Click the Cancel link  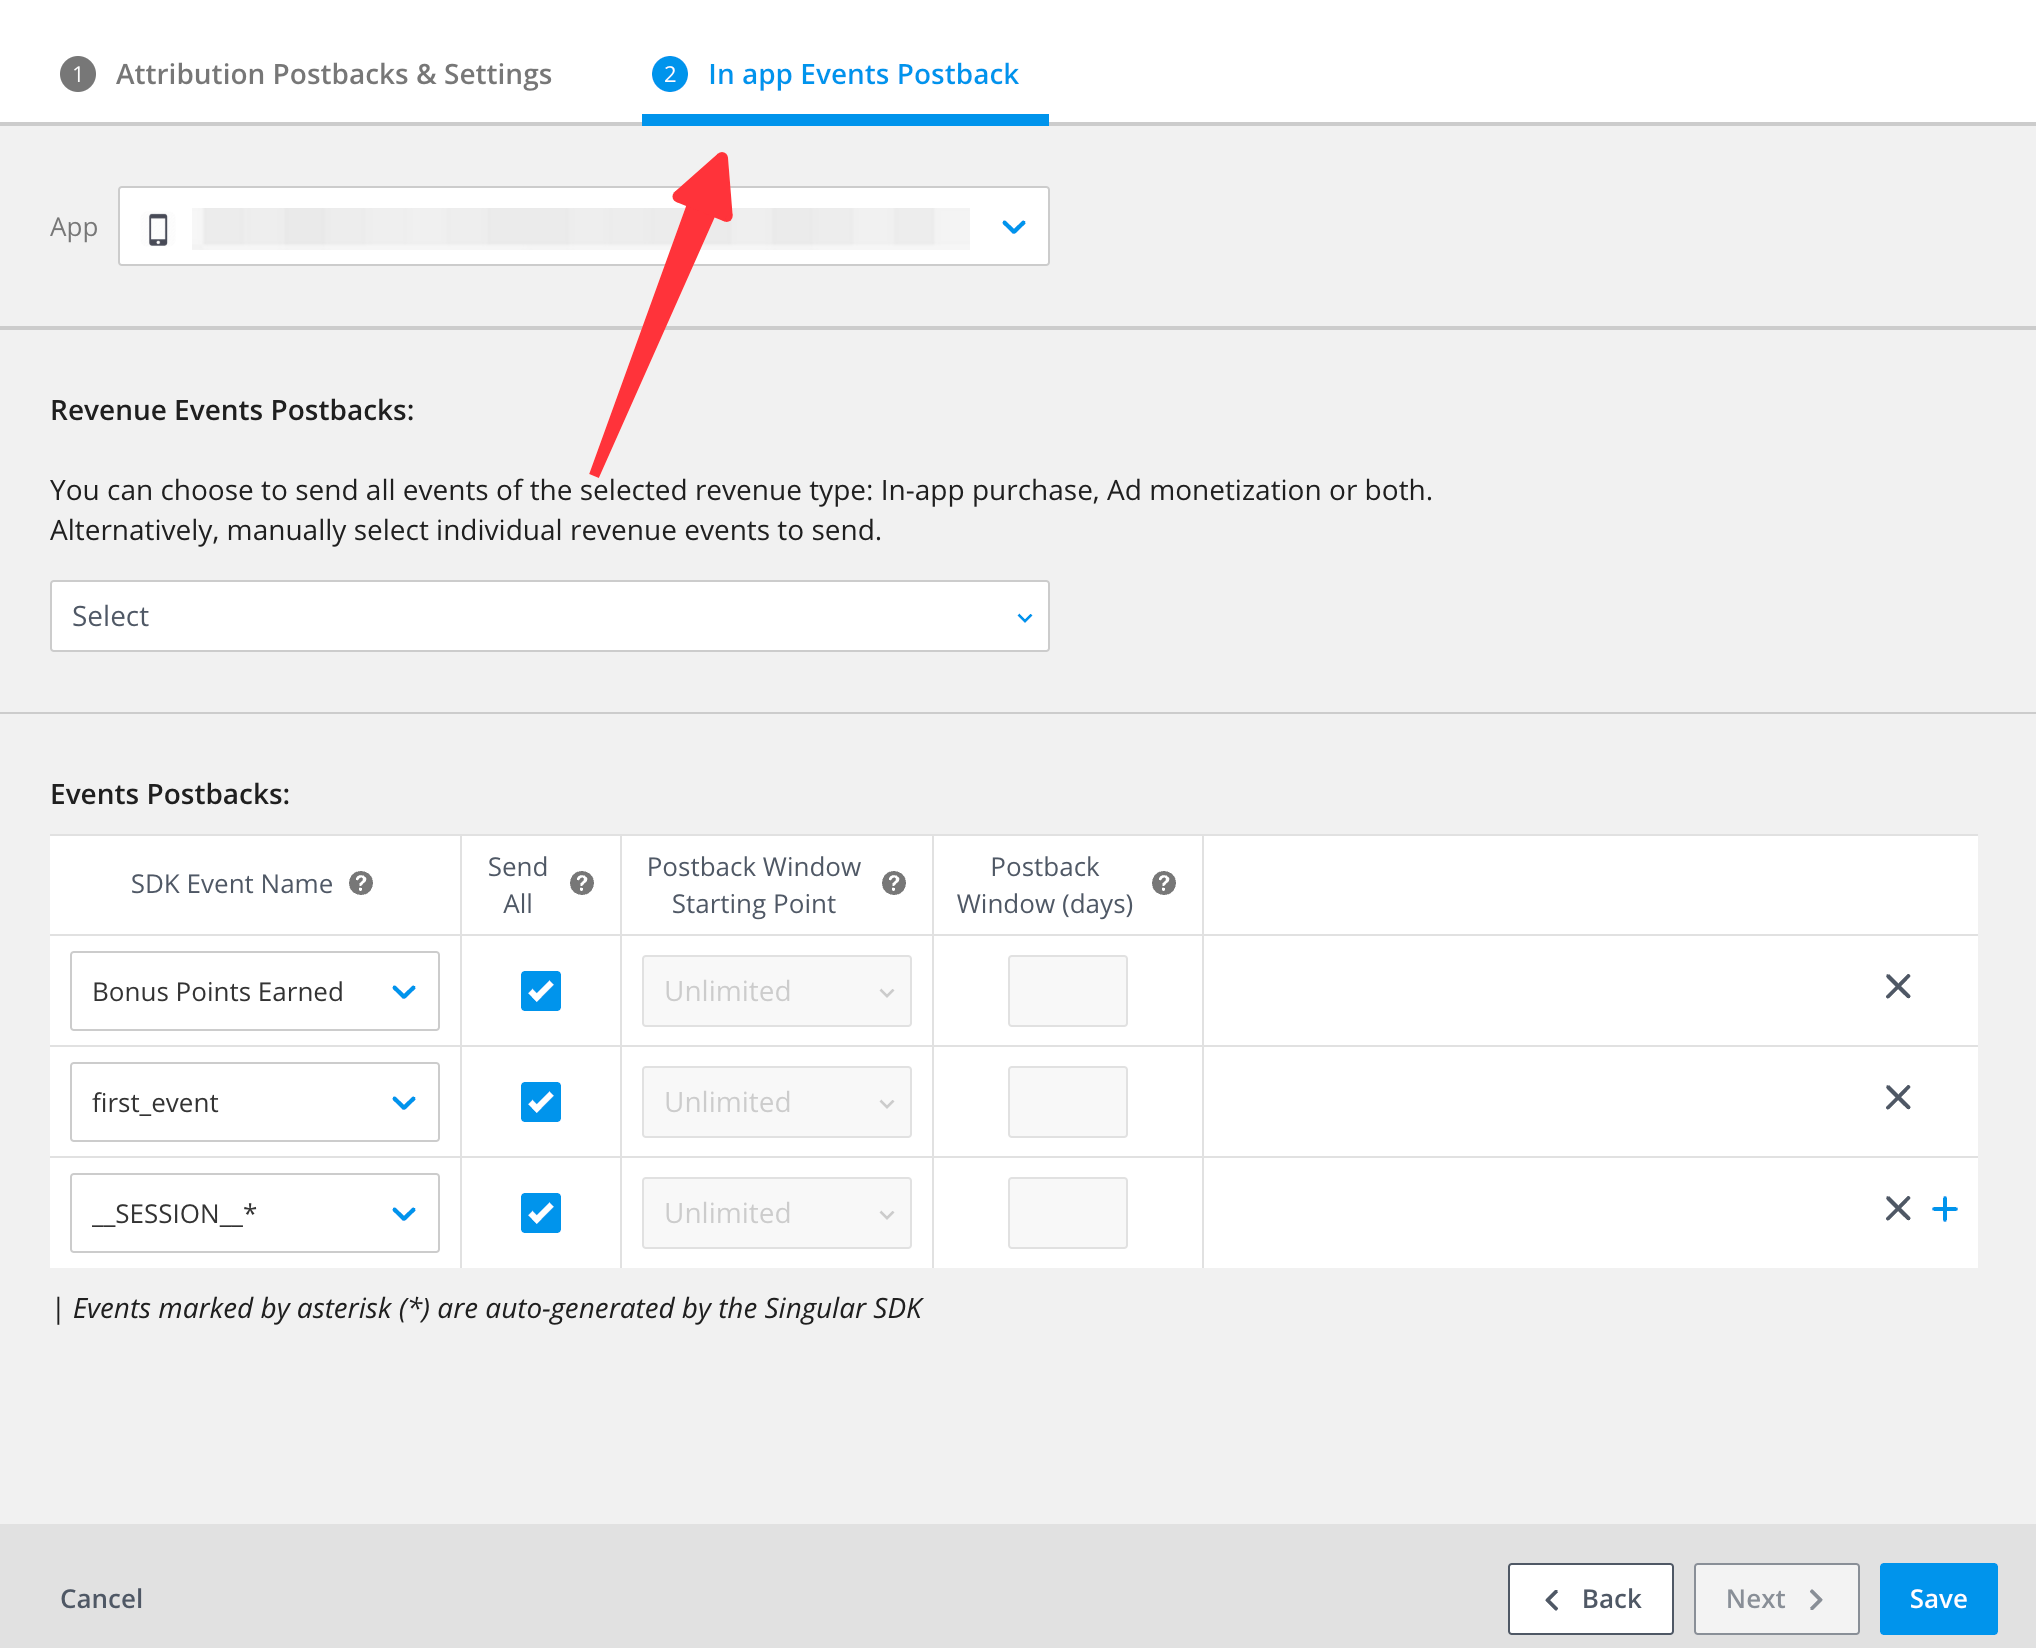click(x=102, y=1599)
